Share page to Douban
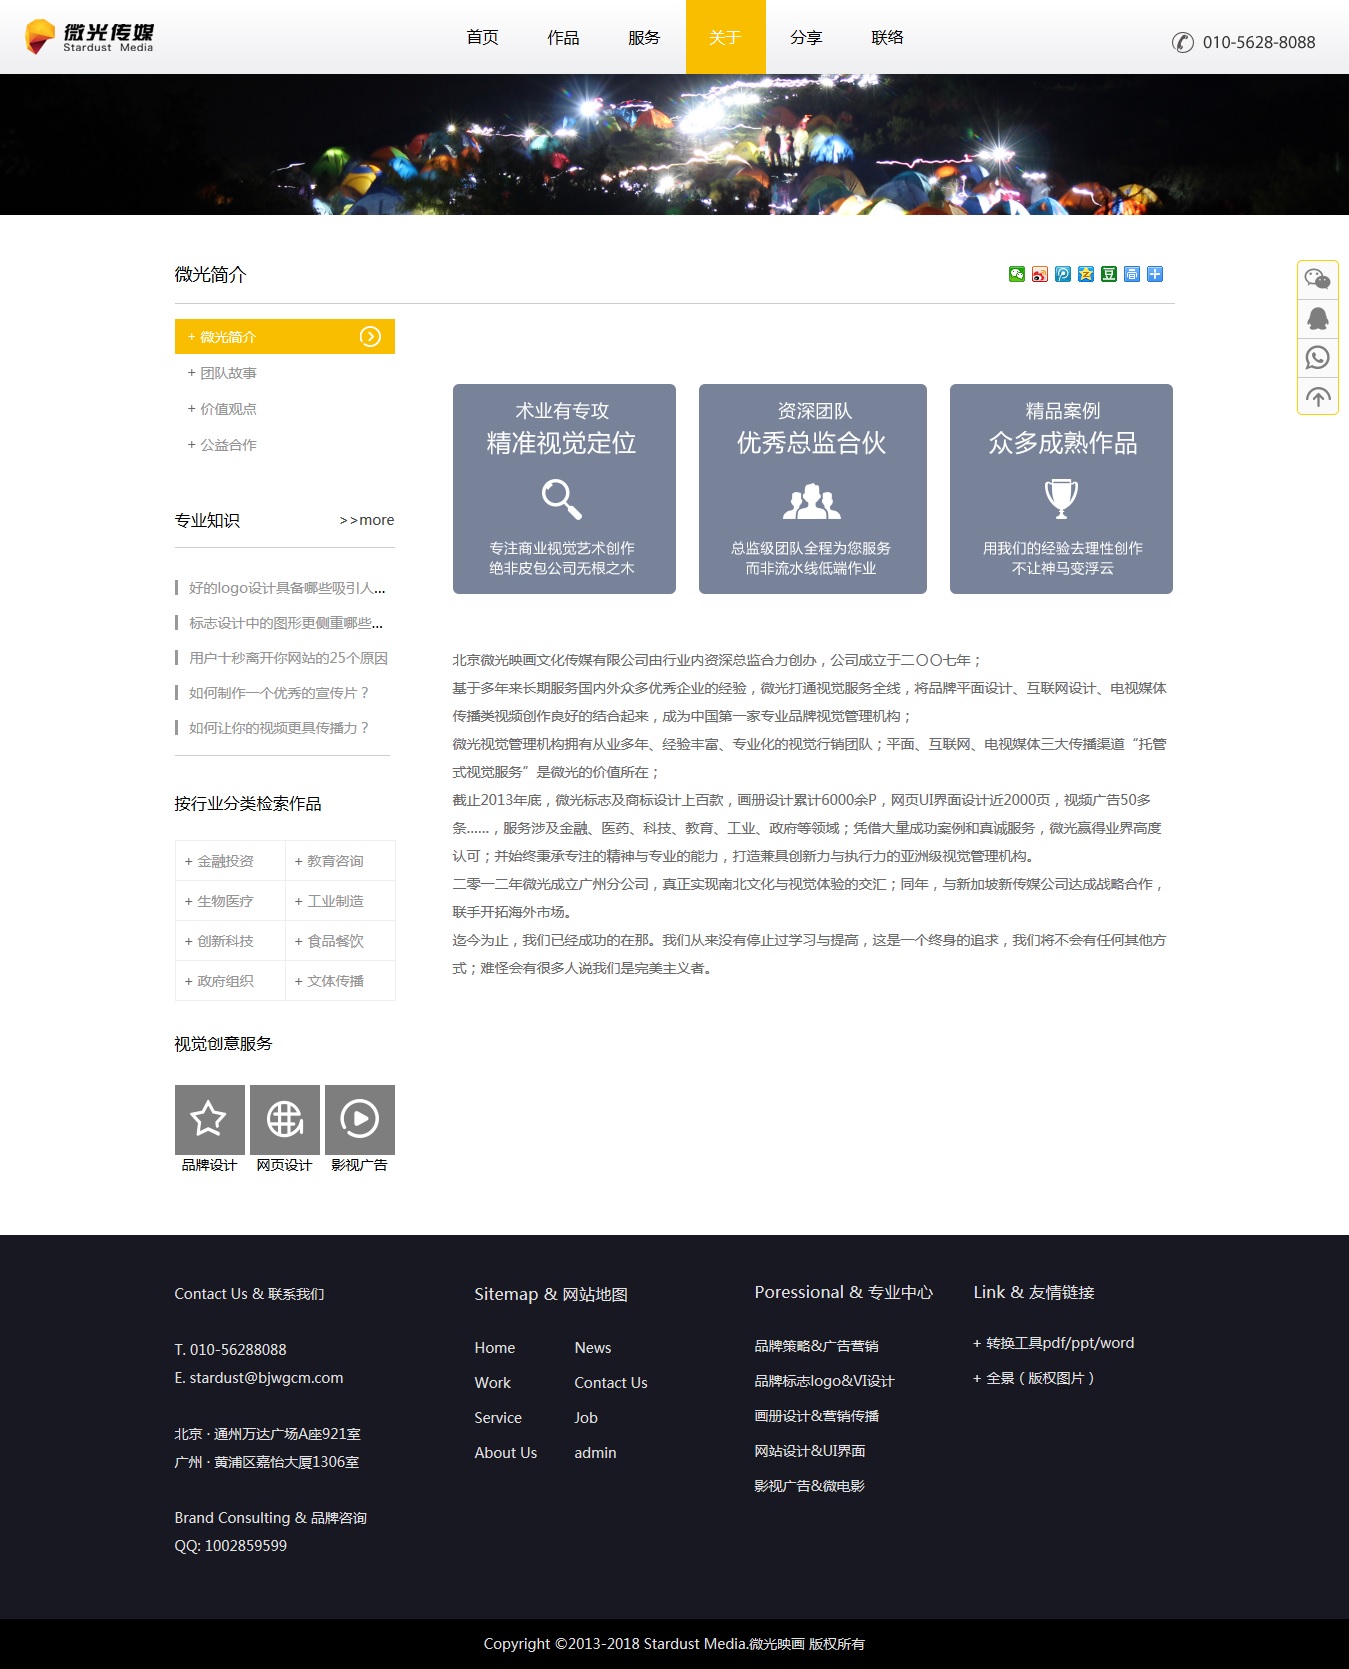 coord(1109,274)
